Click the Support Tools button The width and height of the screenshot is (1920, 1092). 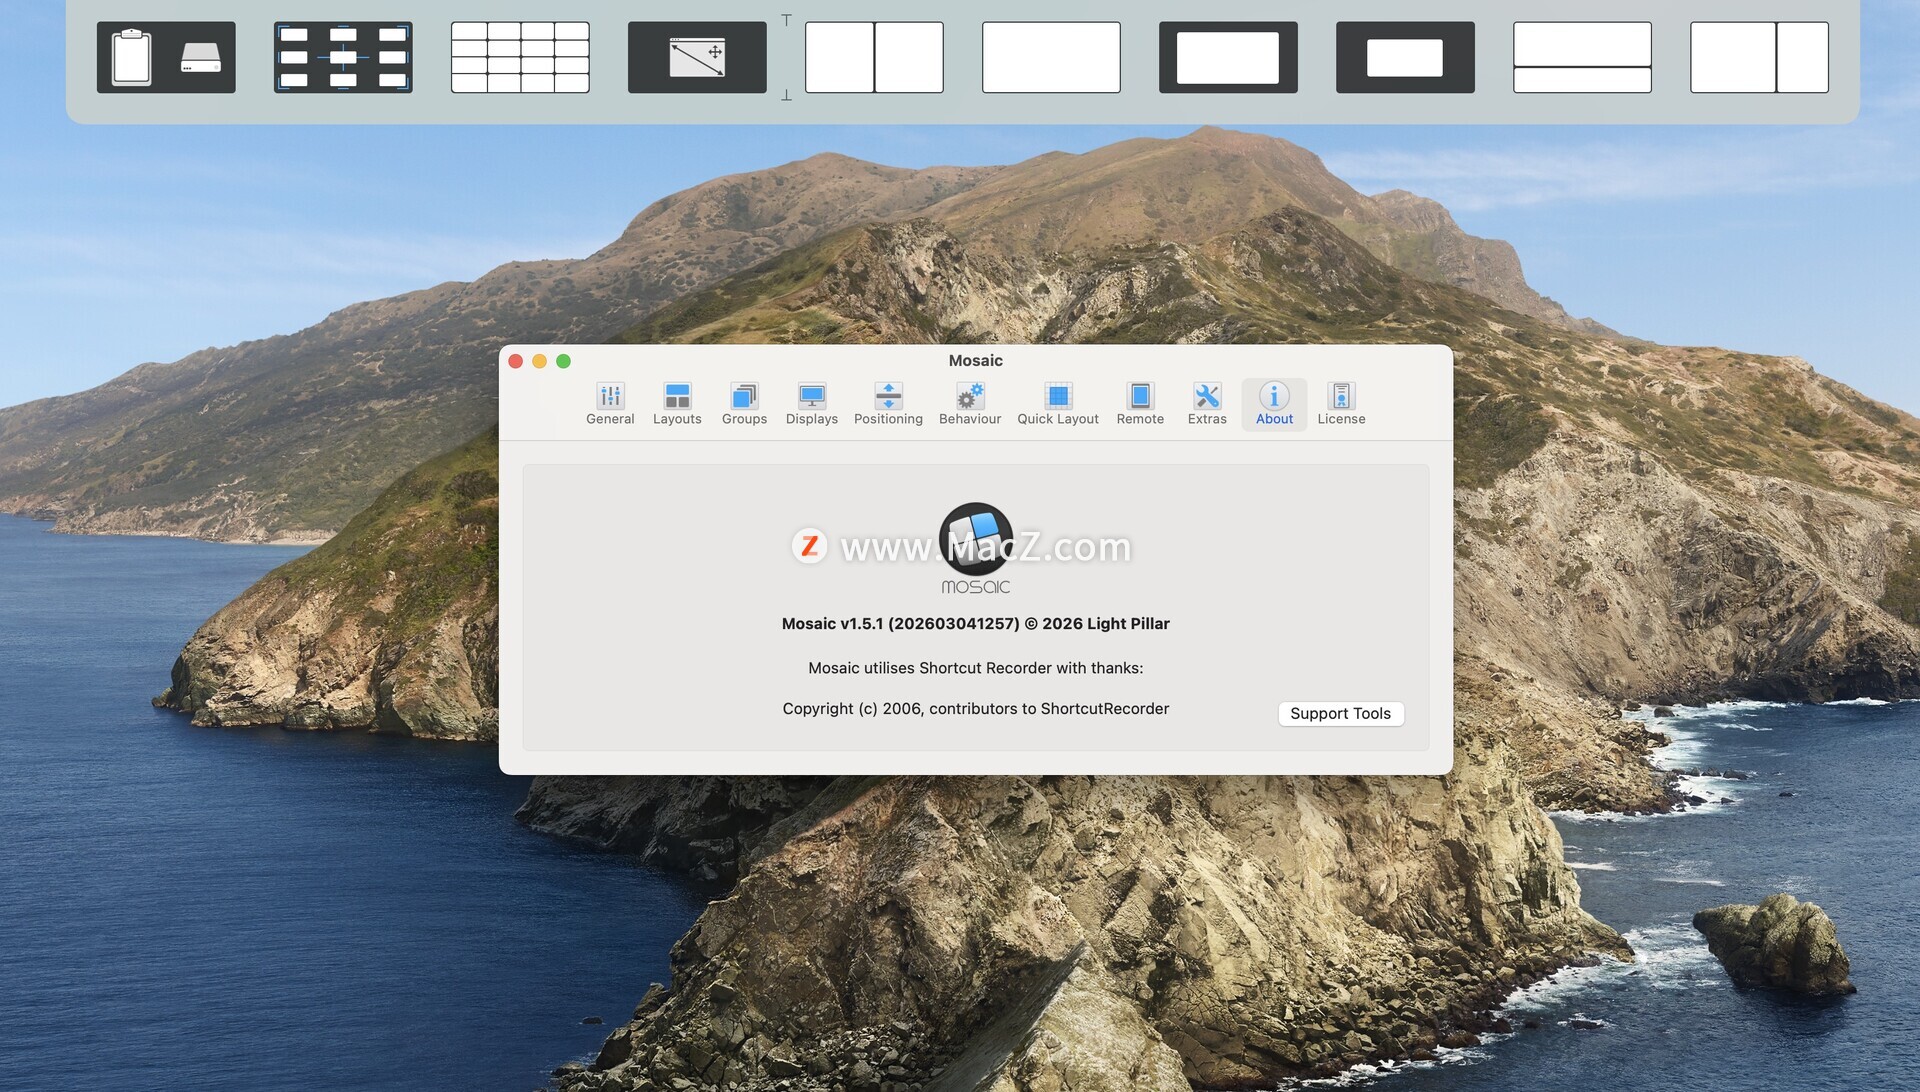point(1340,713)
